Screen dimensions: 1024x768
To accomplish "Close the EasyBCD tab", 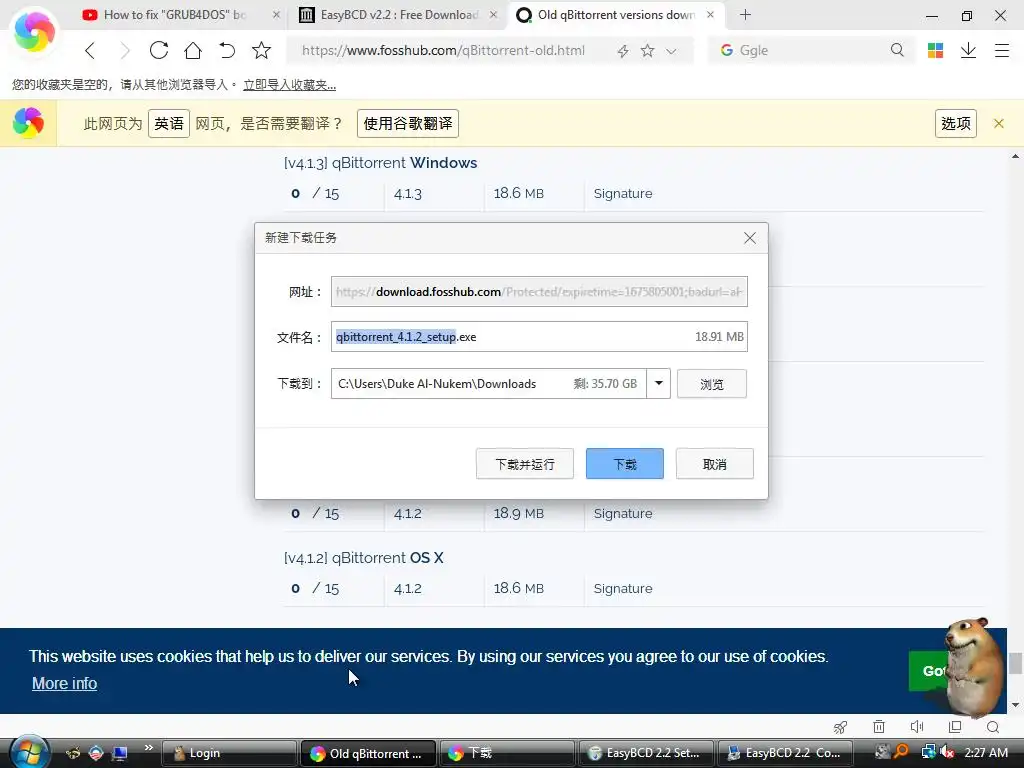I will [x=494, y=14].
